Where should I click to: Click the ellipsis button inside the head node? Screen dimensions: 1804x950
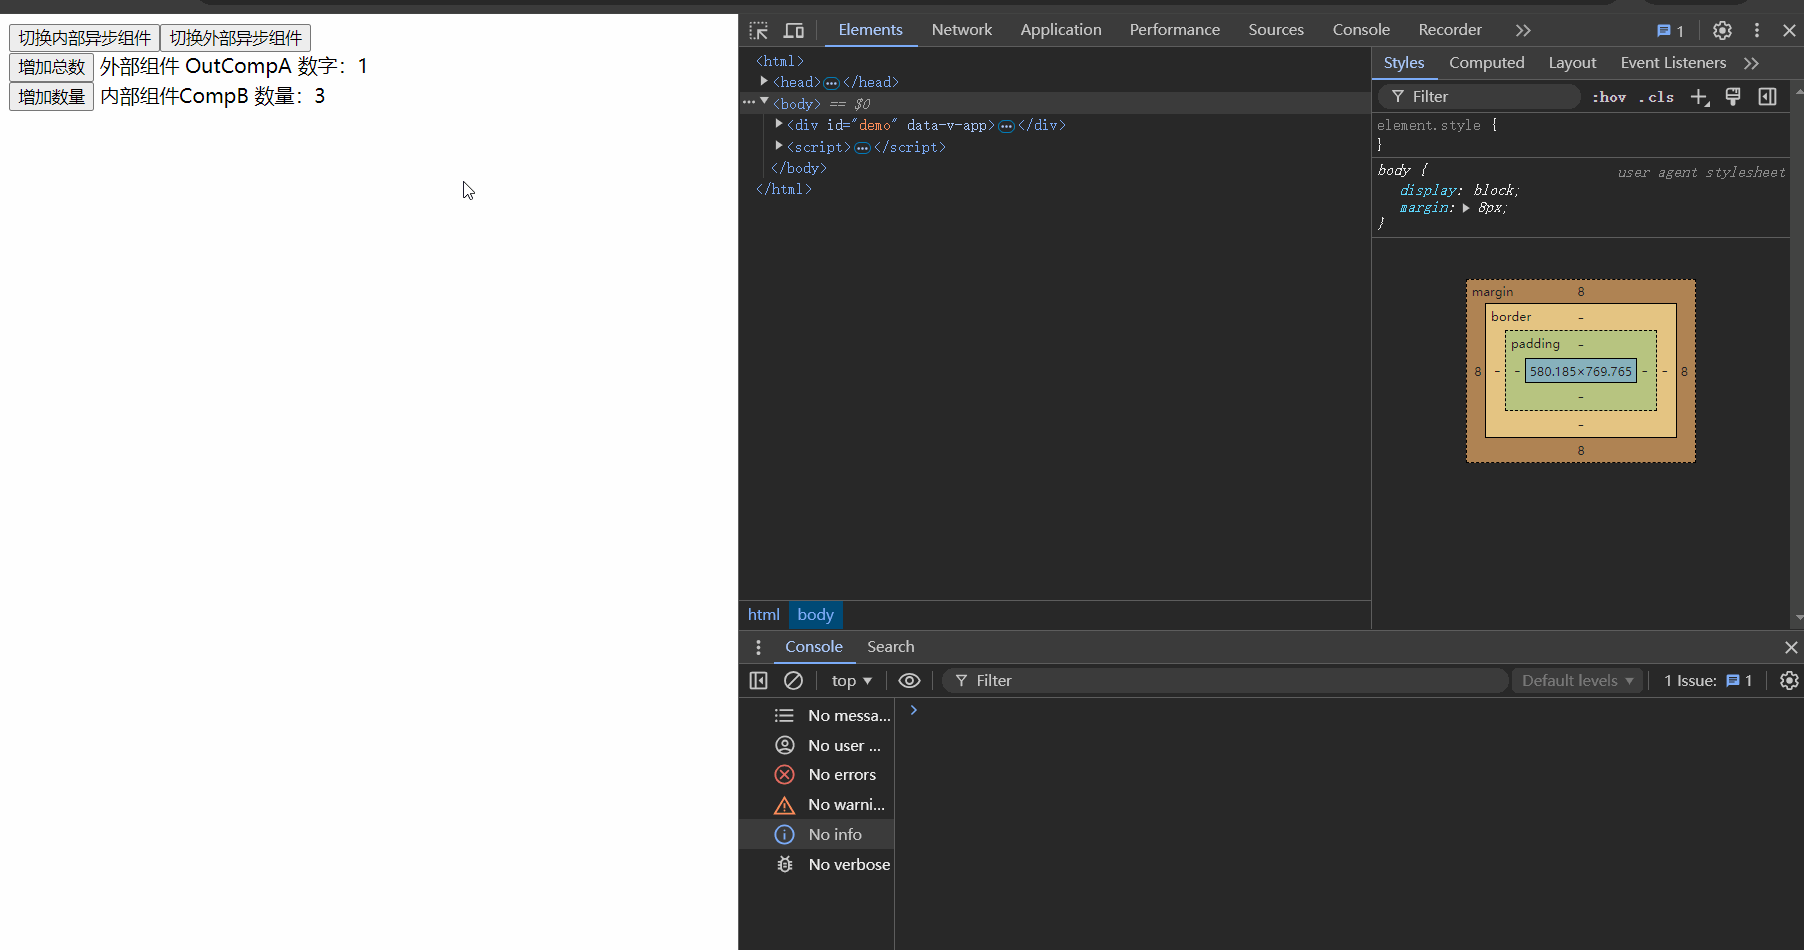tap(831, 83)
